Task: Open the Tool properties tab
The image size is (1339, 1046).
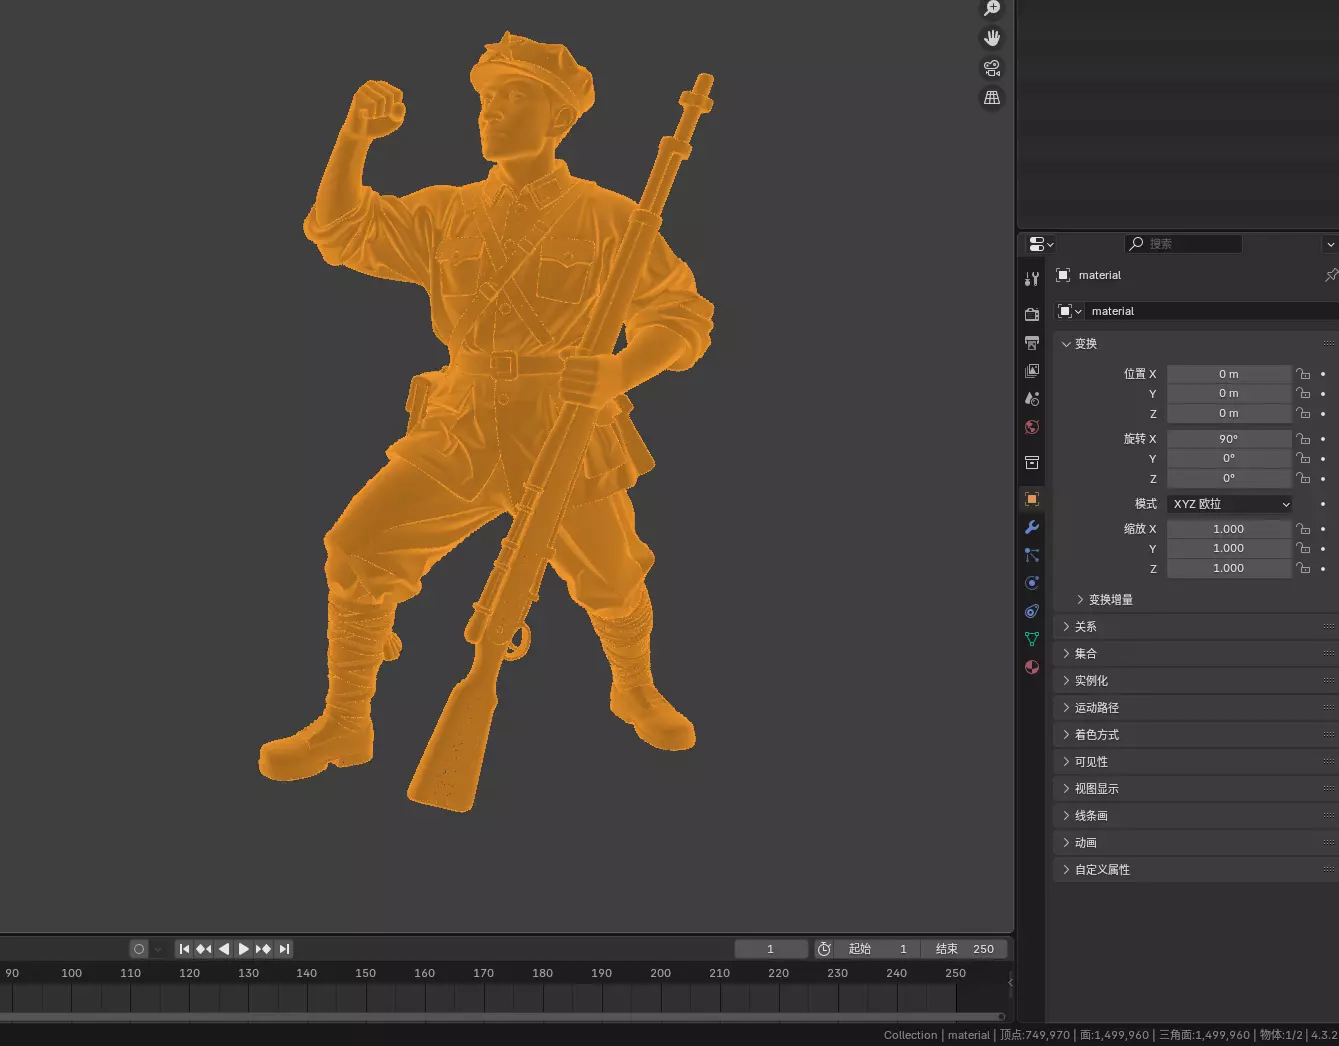Action: pyautogui.click(x=1032, y=279)
